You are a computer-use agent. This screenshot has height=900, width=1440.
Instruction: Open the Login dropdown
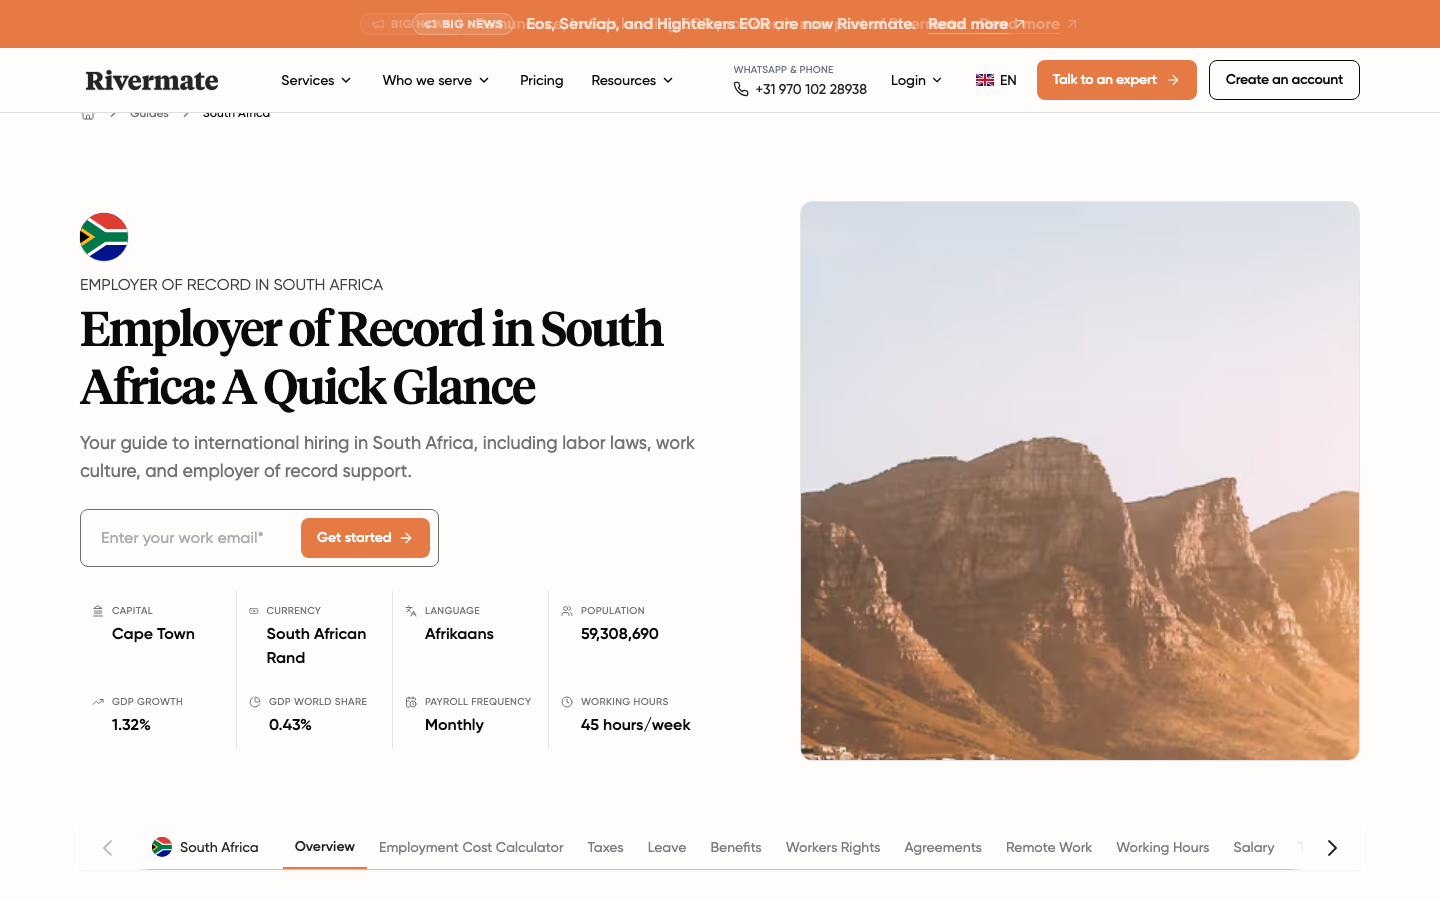point(916,80)
